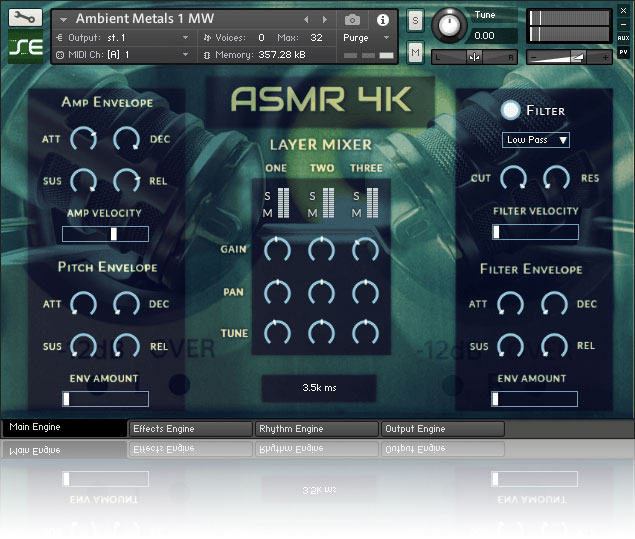Switch to the Rhythm Engine tab

pyautogui.click(x=316, y=429)
